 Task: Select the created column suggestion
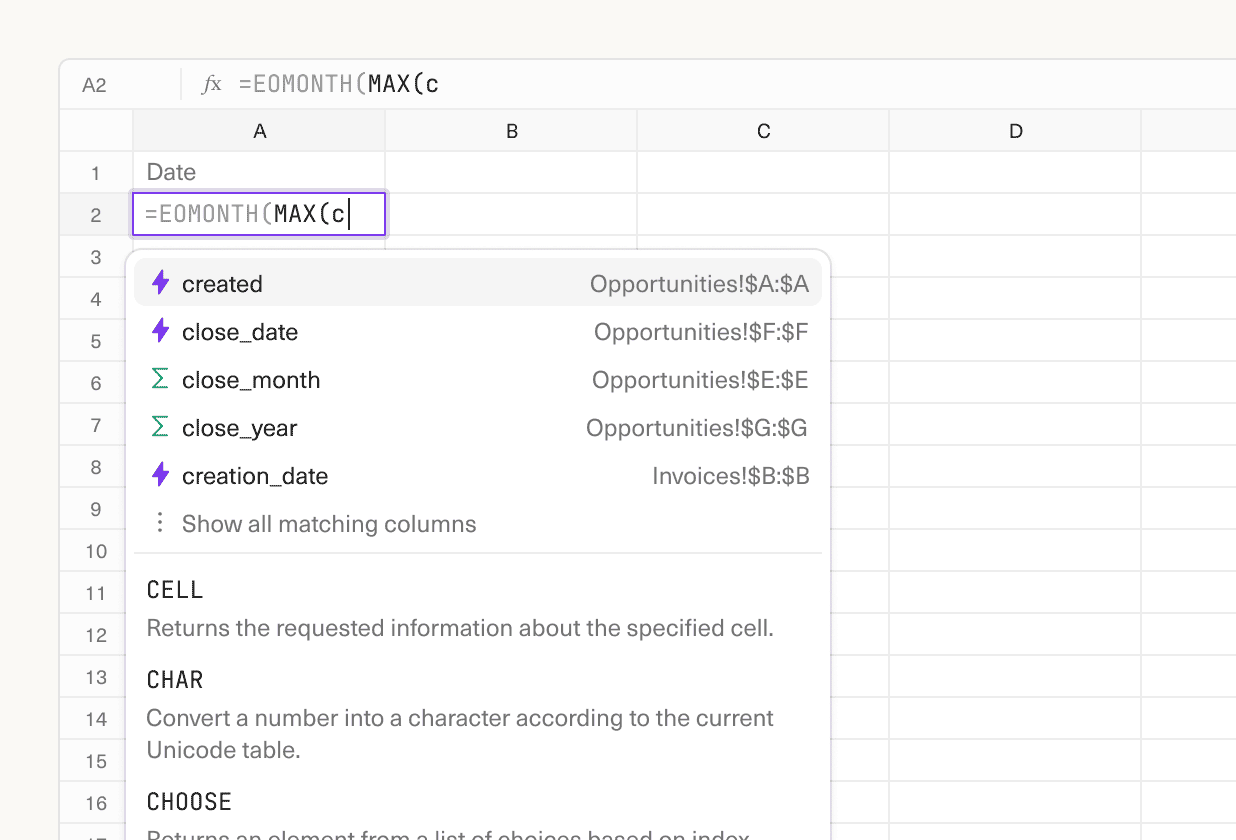[x=222, y=283]
